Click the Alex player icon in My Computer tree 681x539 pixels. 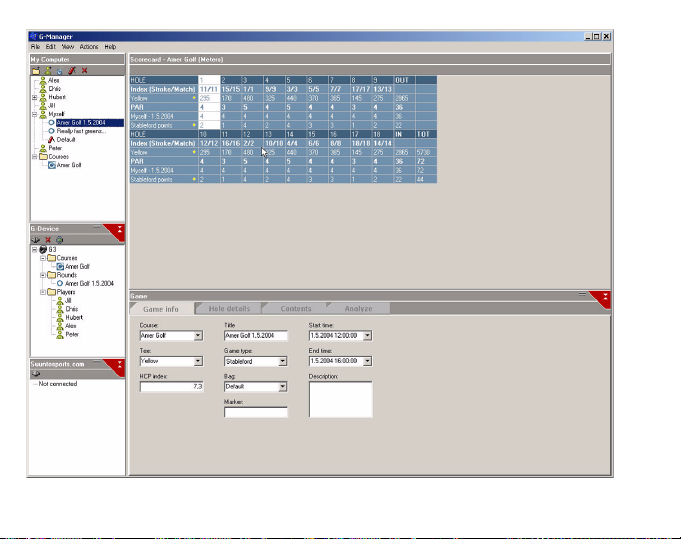[43, 80]
